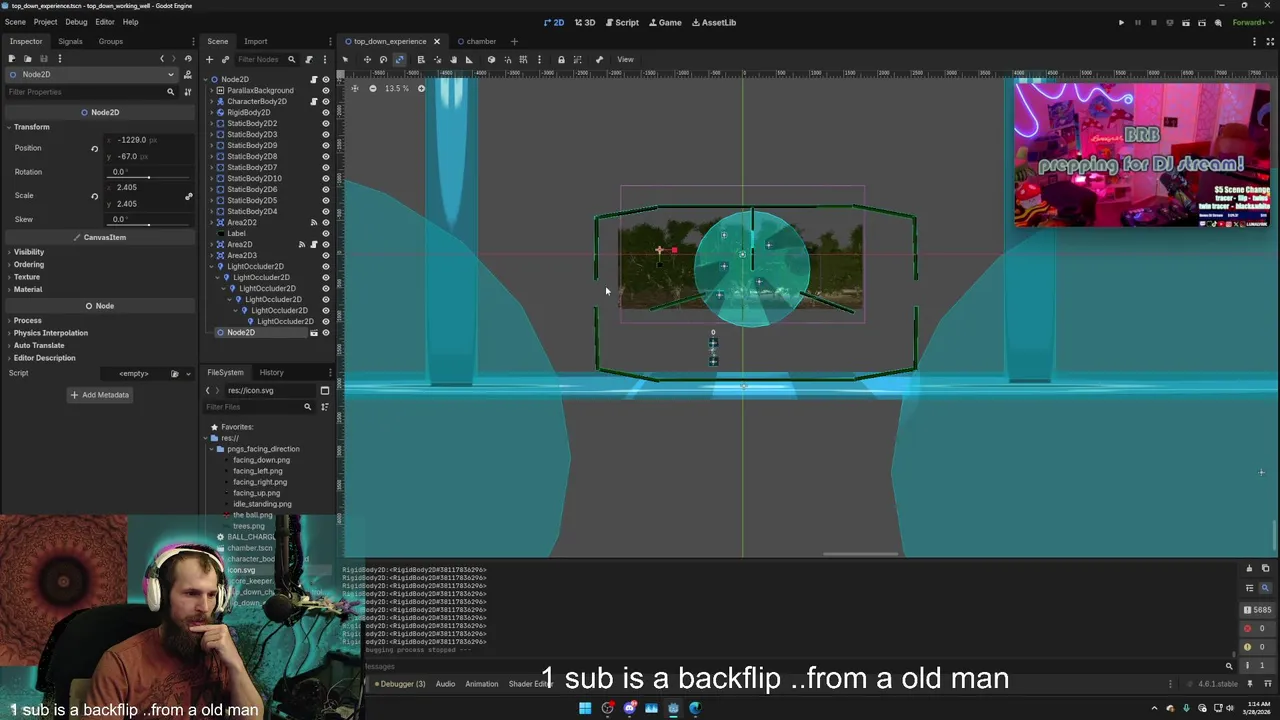The image size is (1280, 720).
Task: Select the Scale Mode tool
Action: pyautogui.click(x=399, y=59)
